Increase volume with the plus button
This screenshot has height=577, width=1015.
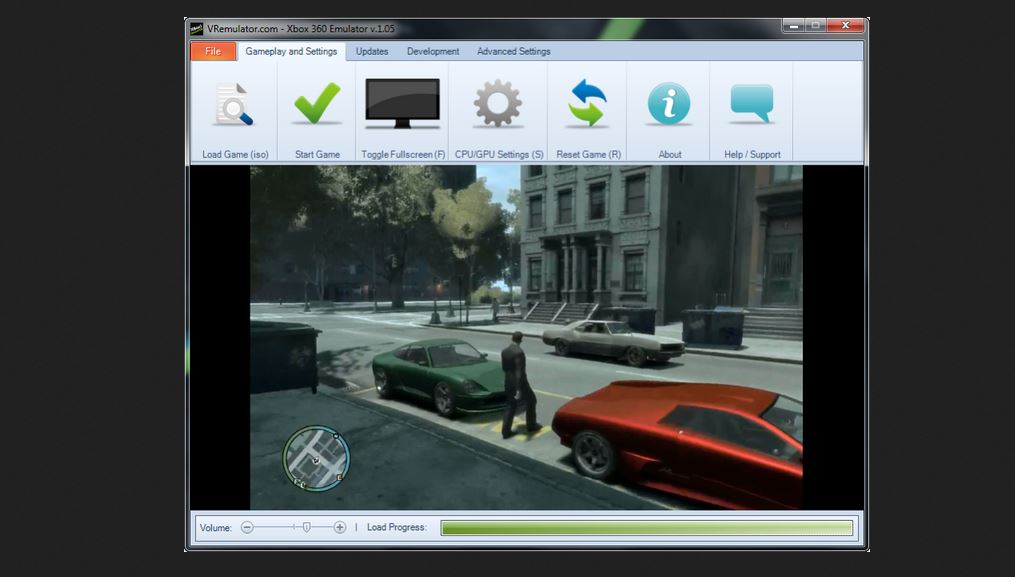(x=339, y=527)
